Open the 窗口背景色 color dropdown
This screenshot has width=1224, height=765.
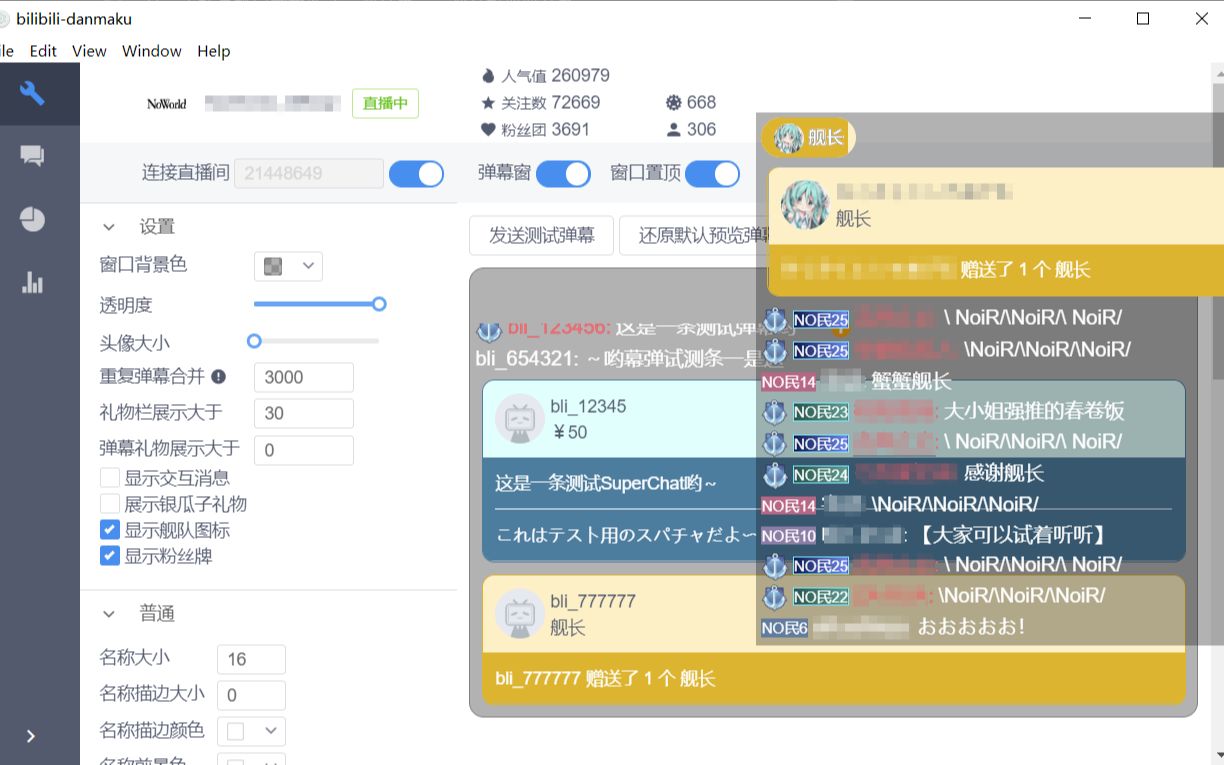[288, 266]
